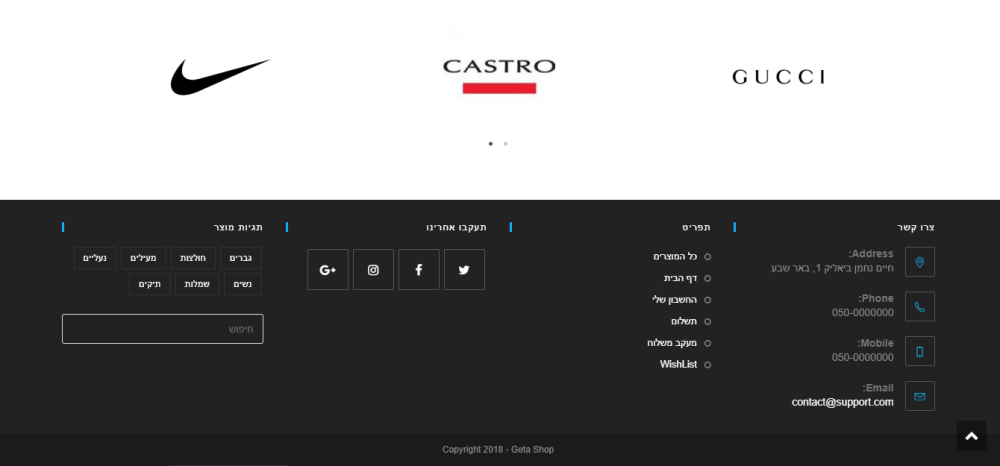This screenshot has width=1000, height=466.
Task: Click the mobile device icon
Action: coord(920,351)
